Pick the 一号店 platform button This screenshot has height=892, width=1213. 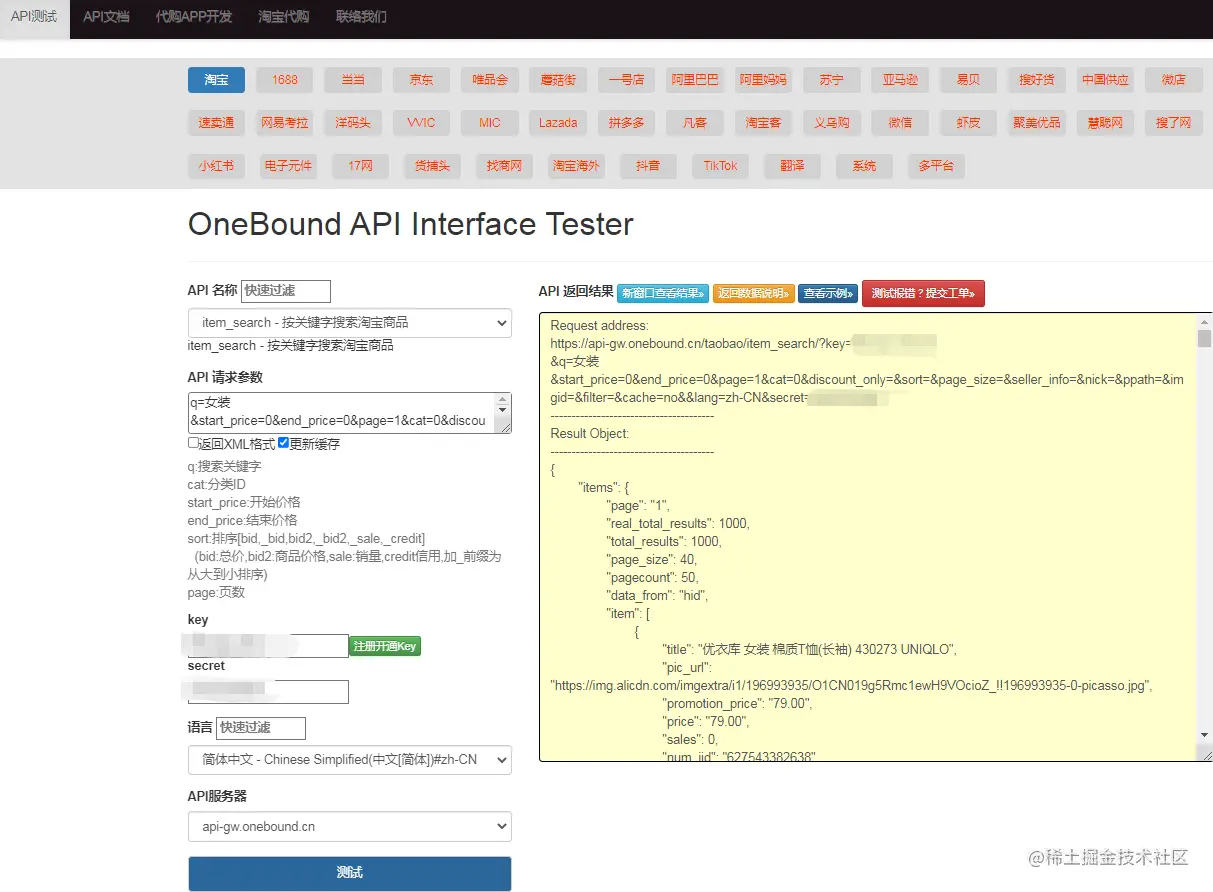coord(626,80)
